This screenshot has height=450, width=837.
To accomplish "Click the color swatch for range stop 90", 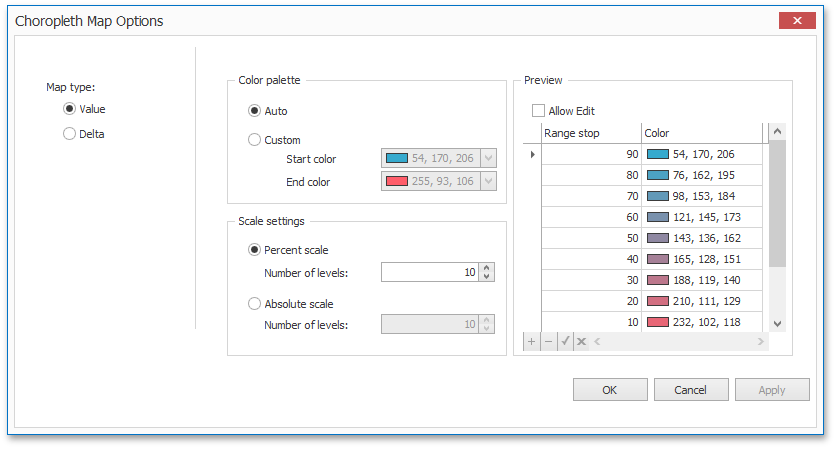I will [x=658, y=154].
